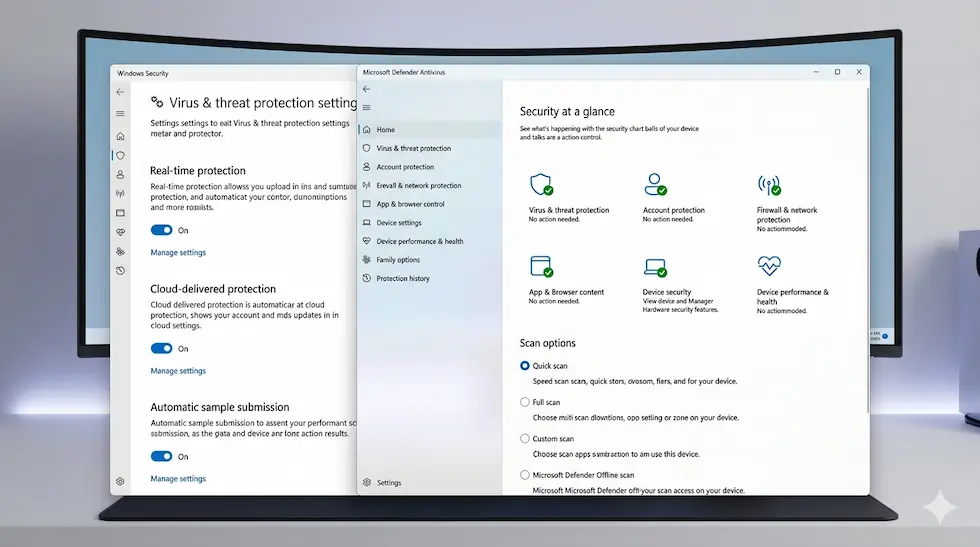Select the Full scan radio button
This screenshot has width=980, height=547.
click(525, 402)
